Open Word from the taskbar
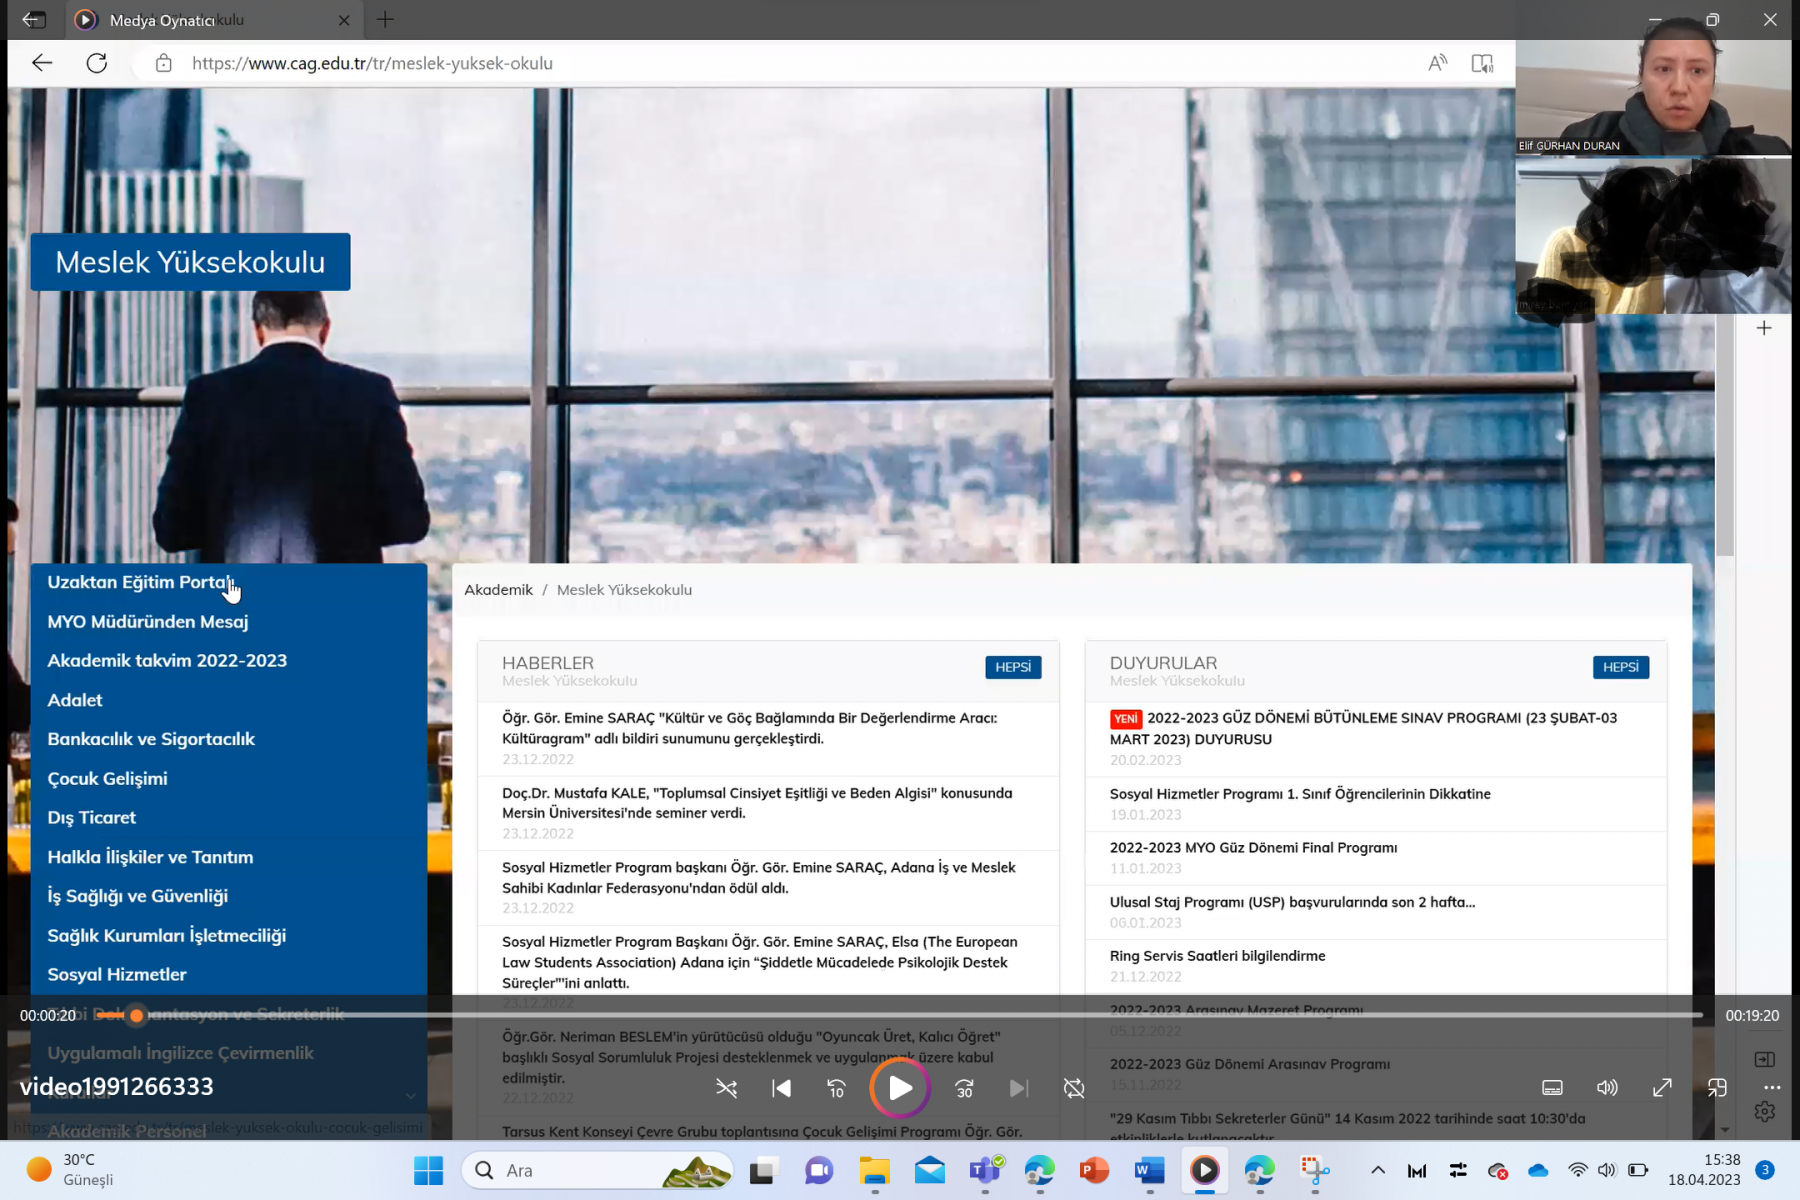This screenshot has height=1200, width=1800. (x=1150, y=1170)
